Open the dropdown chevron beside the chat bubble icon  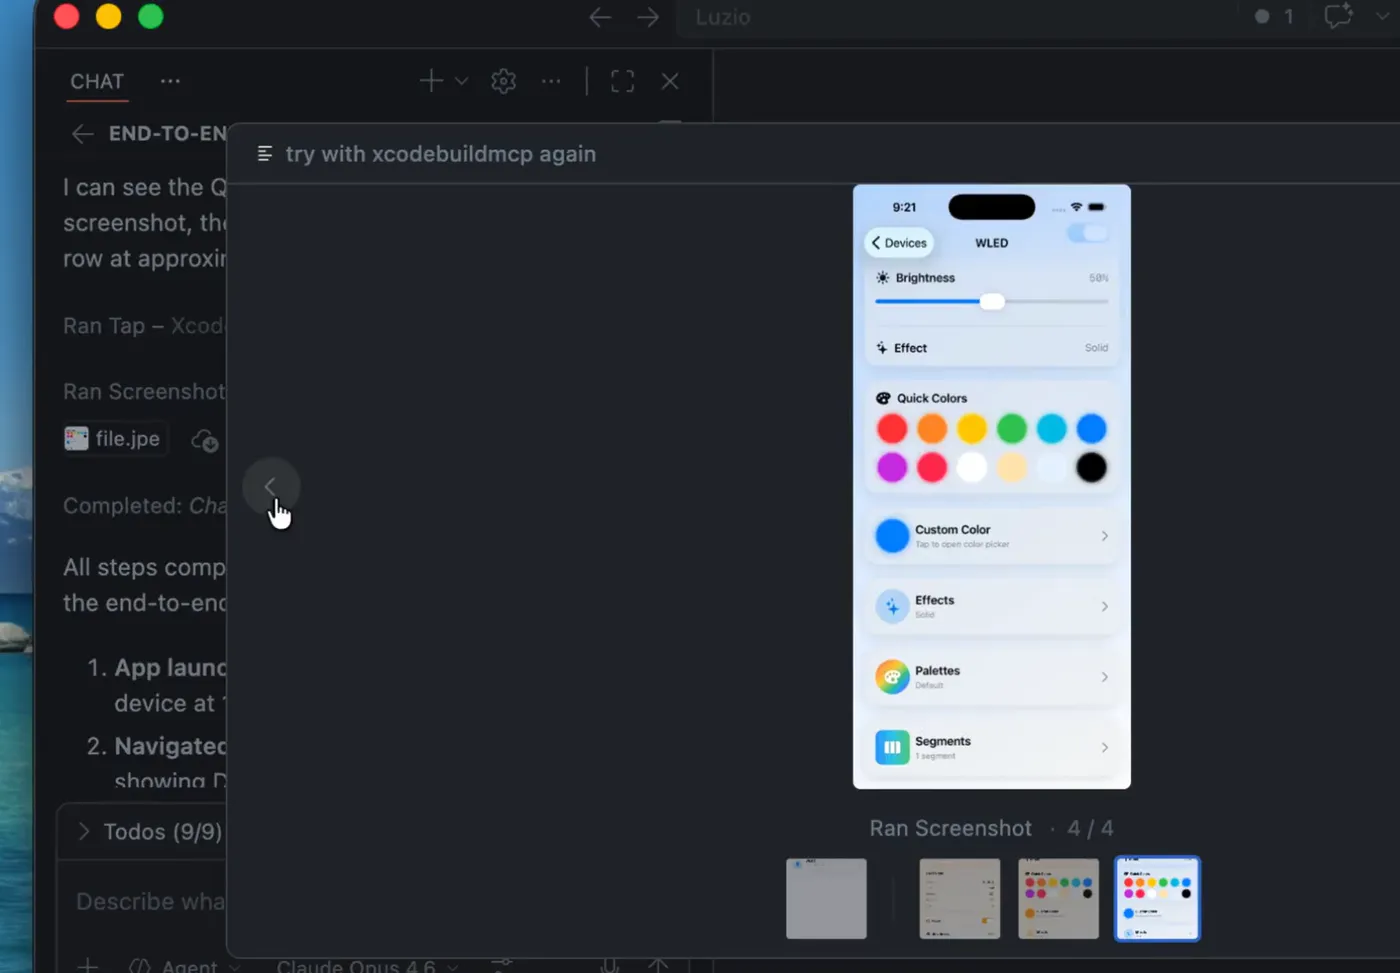click(x=1383, y=16)
